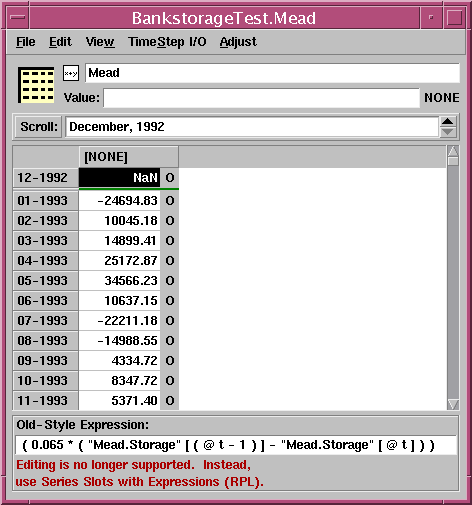The image size is (472, 505).
Task: Click the small x+y expression icon
Action: pos(71,73)
